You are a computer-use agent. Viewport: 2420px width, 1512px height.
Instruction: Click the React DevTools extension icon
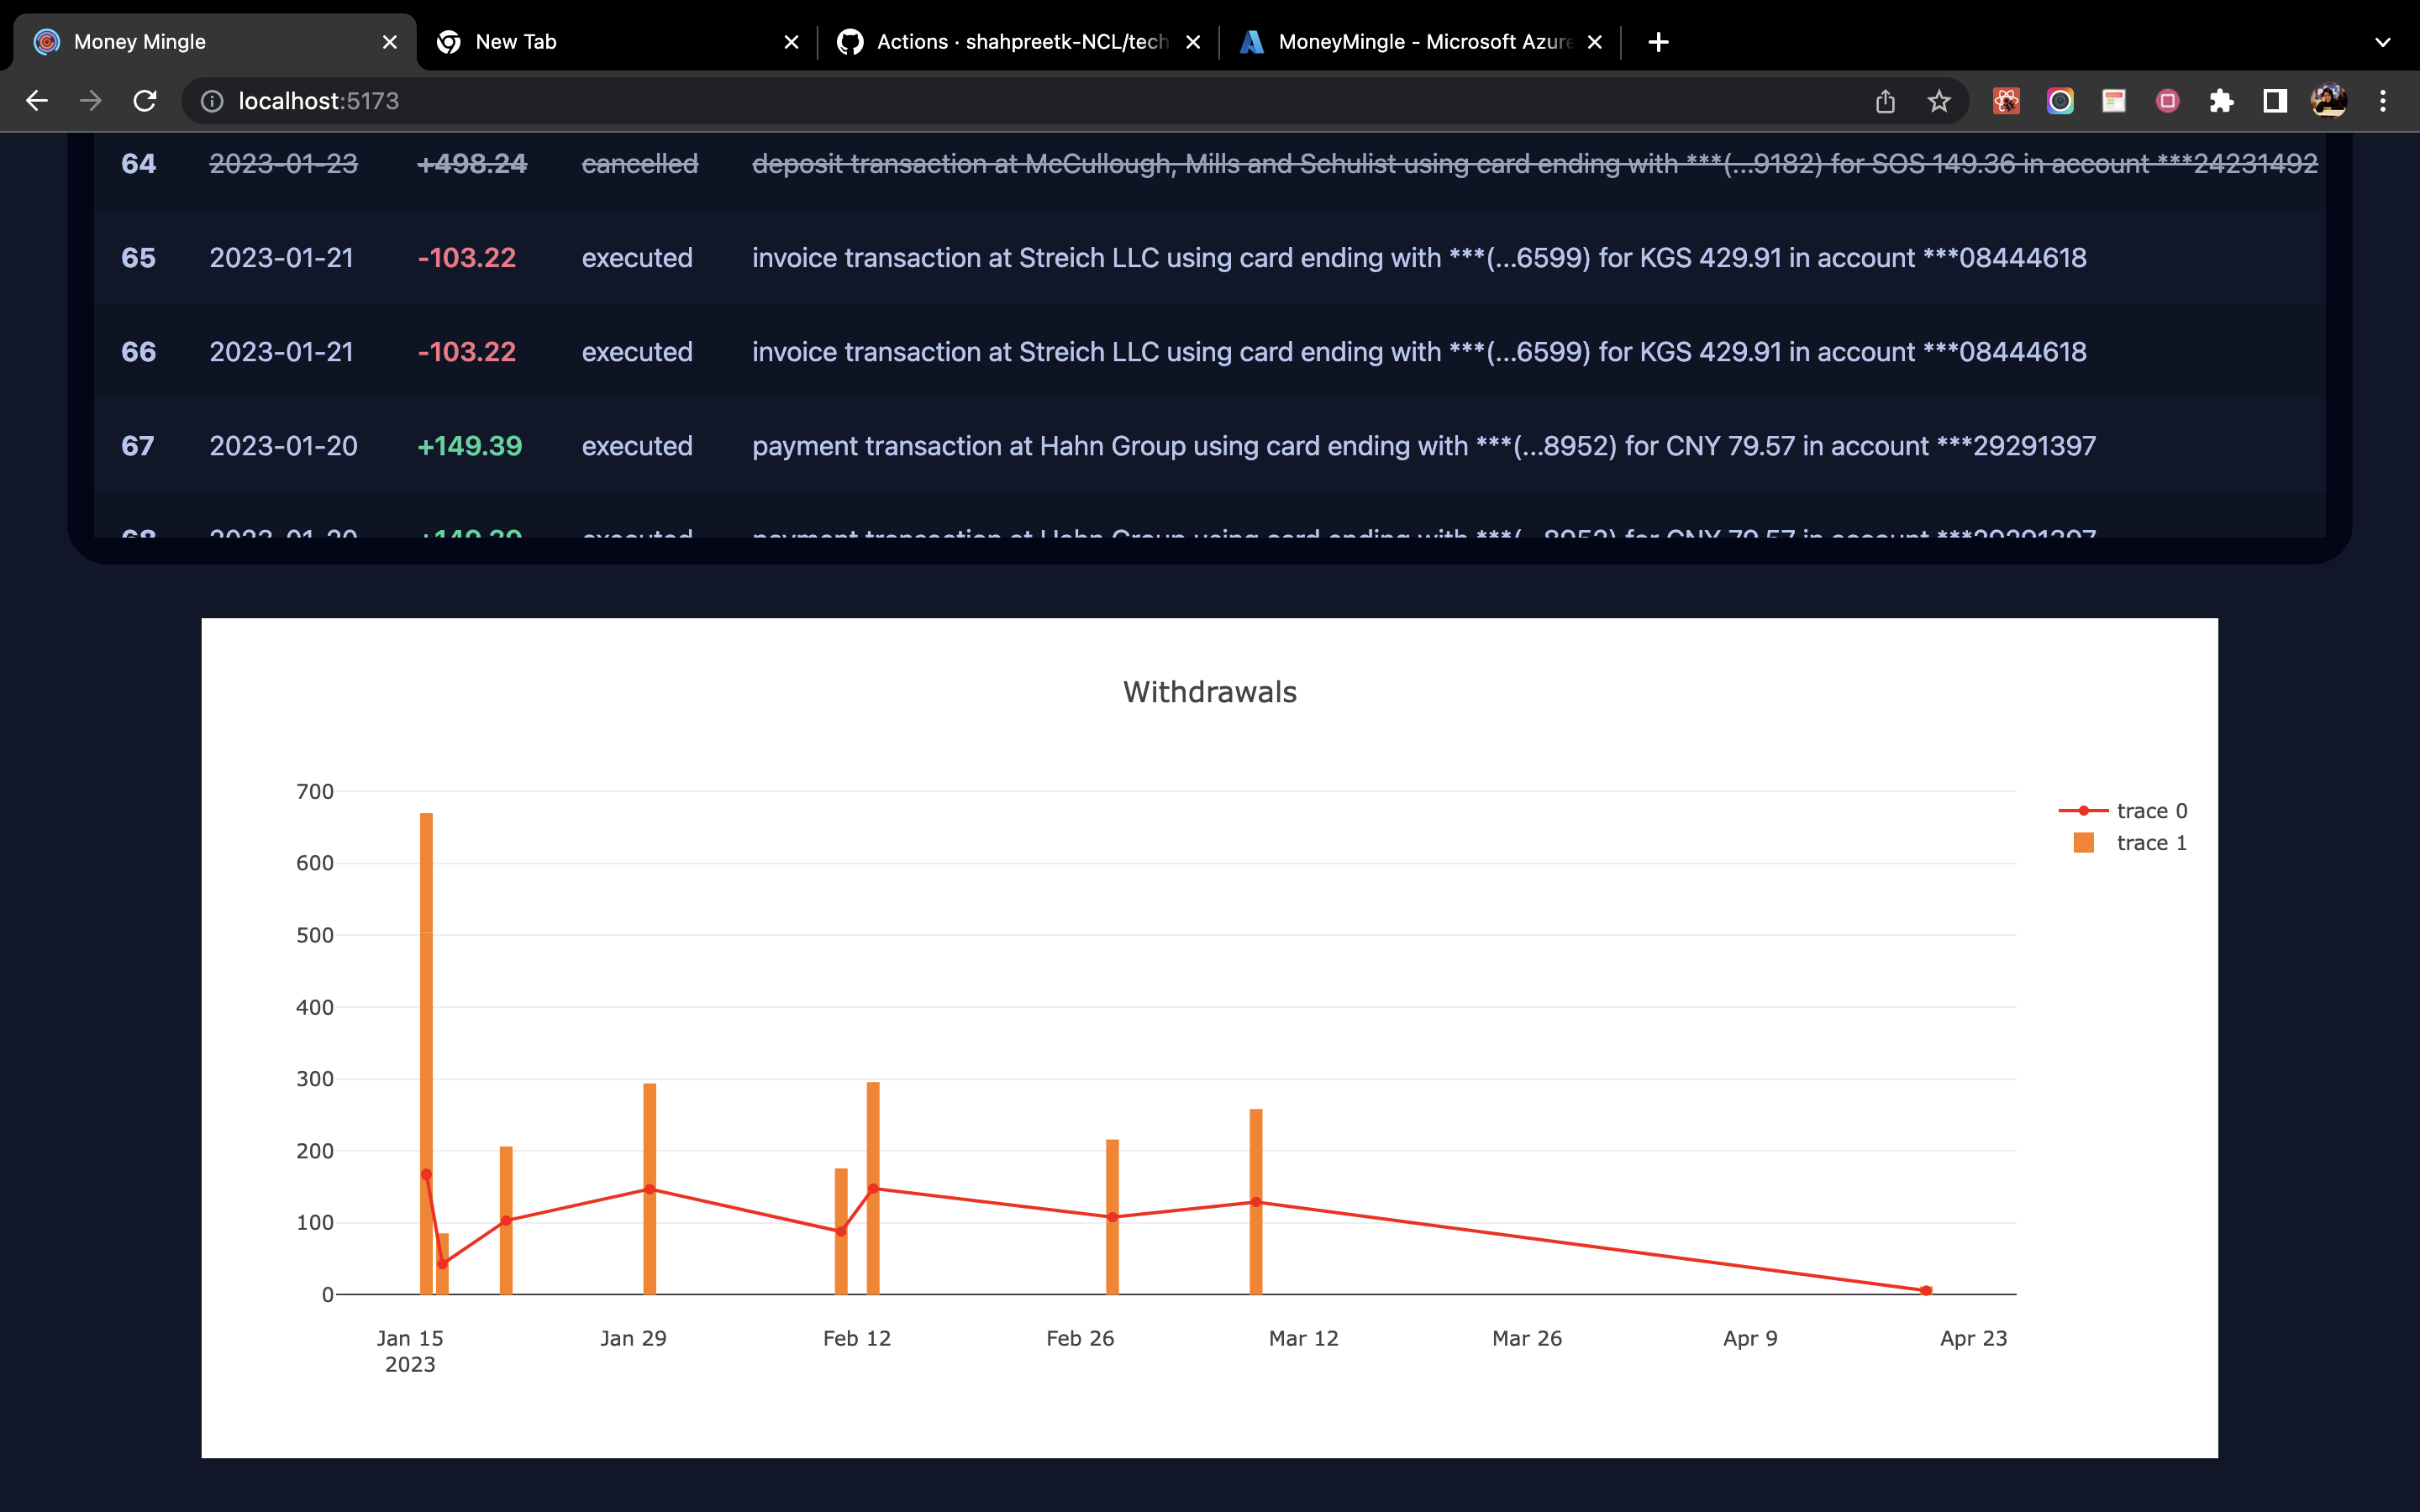pyautogui.click(x=2006, y=101)
